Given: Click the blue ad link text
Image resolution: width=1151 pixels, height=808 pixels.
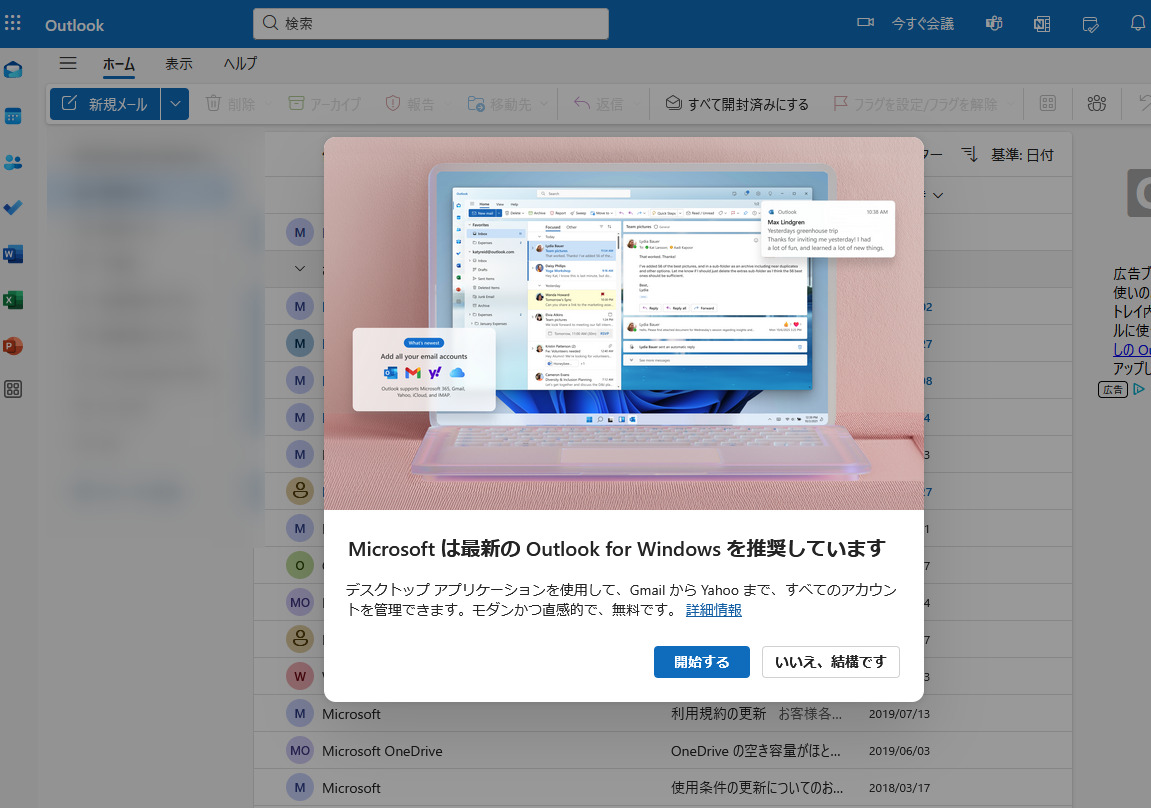Looking at the screenshot, I should pyautogui.click(x=1132, y=350).
